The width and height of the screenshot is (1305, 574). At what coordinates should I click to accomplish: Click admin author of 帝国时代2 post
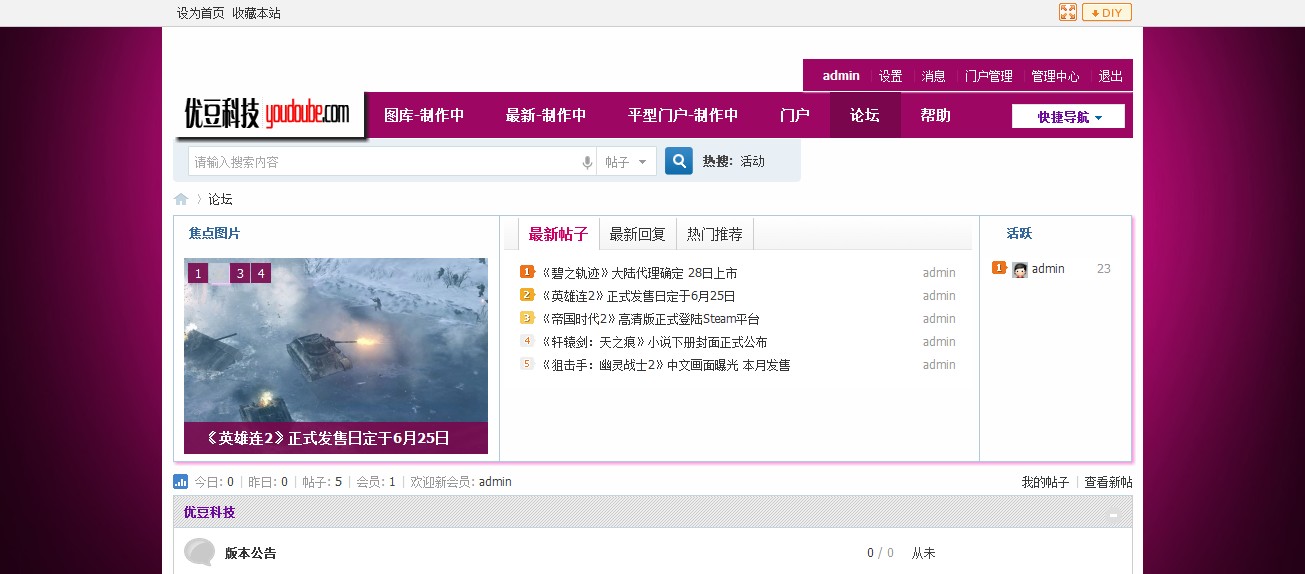(939, 319)
